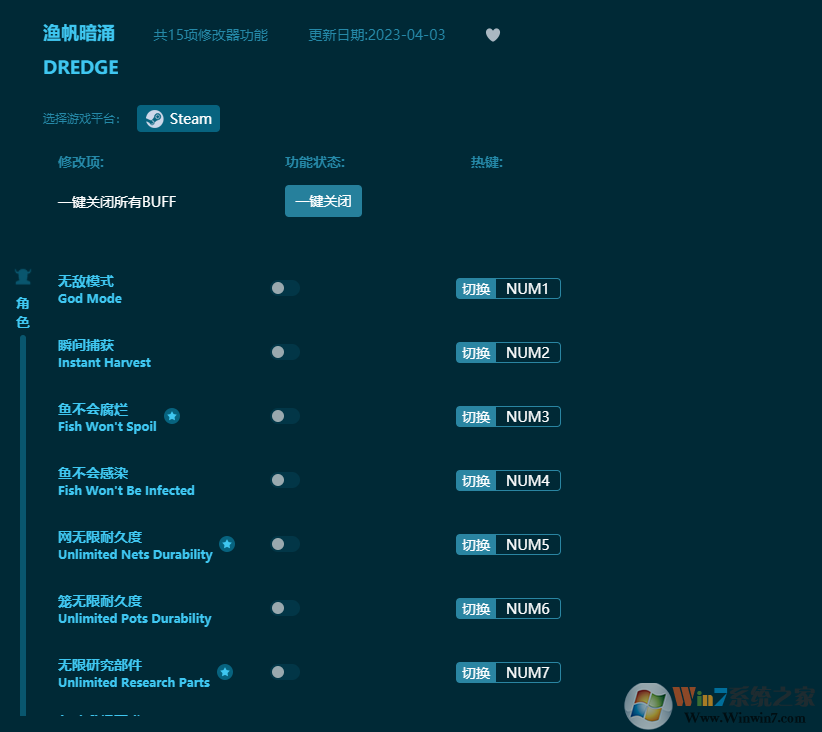Toggle Unlimited Pots Durability on

pos(285,608)
